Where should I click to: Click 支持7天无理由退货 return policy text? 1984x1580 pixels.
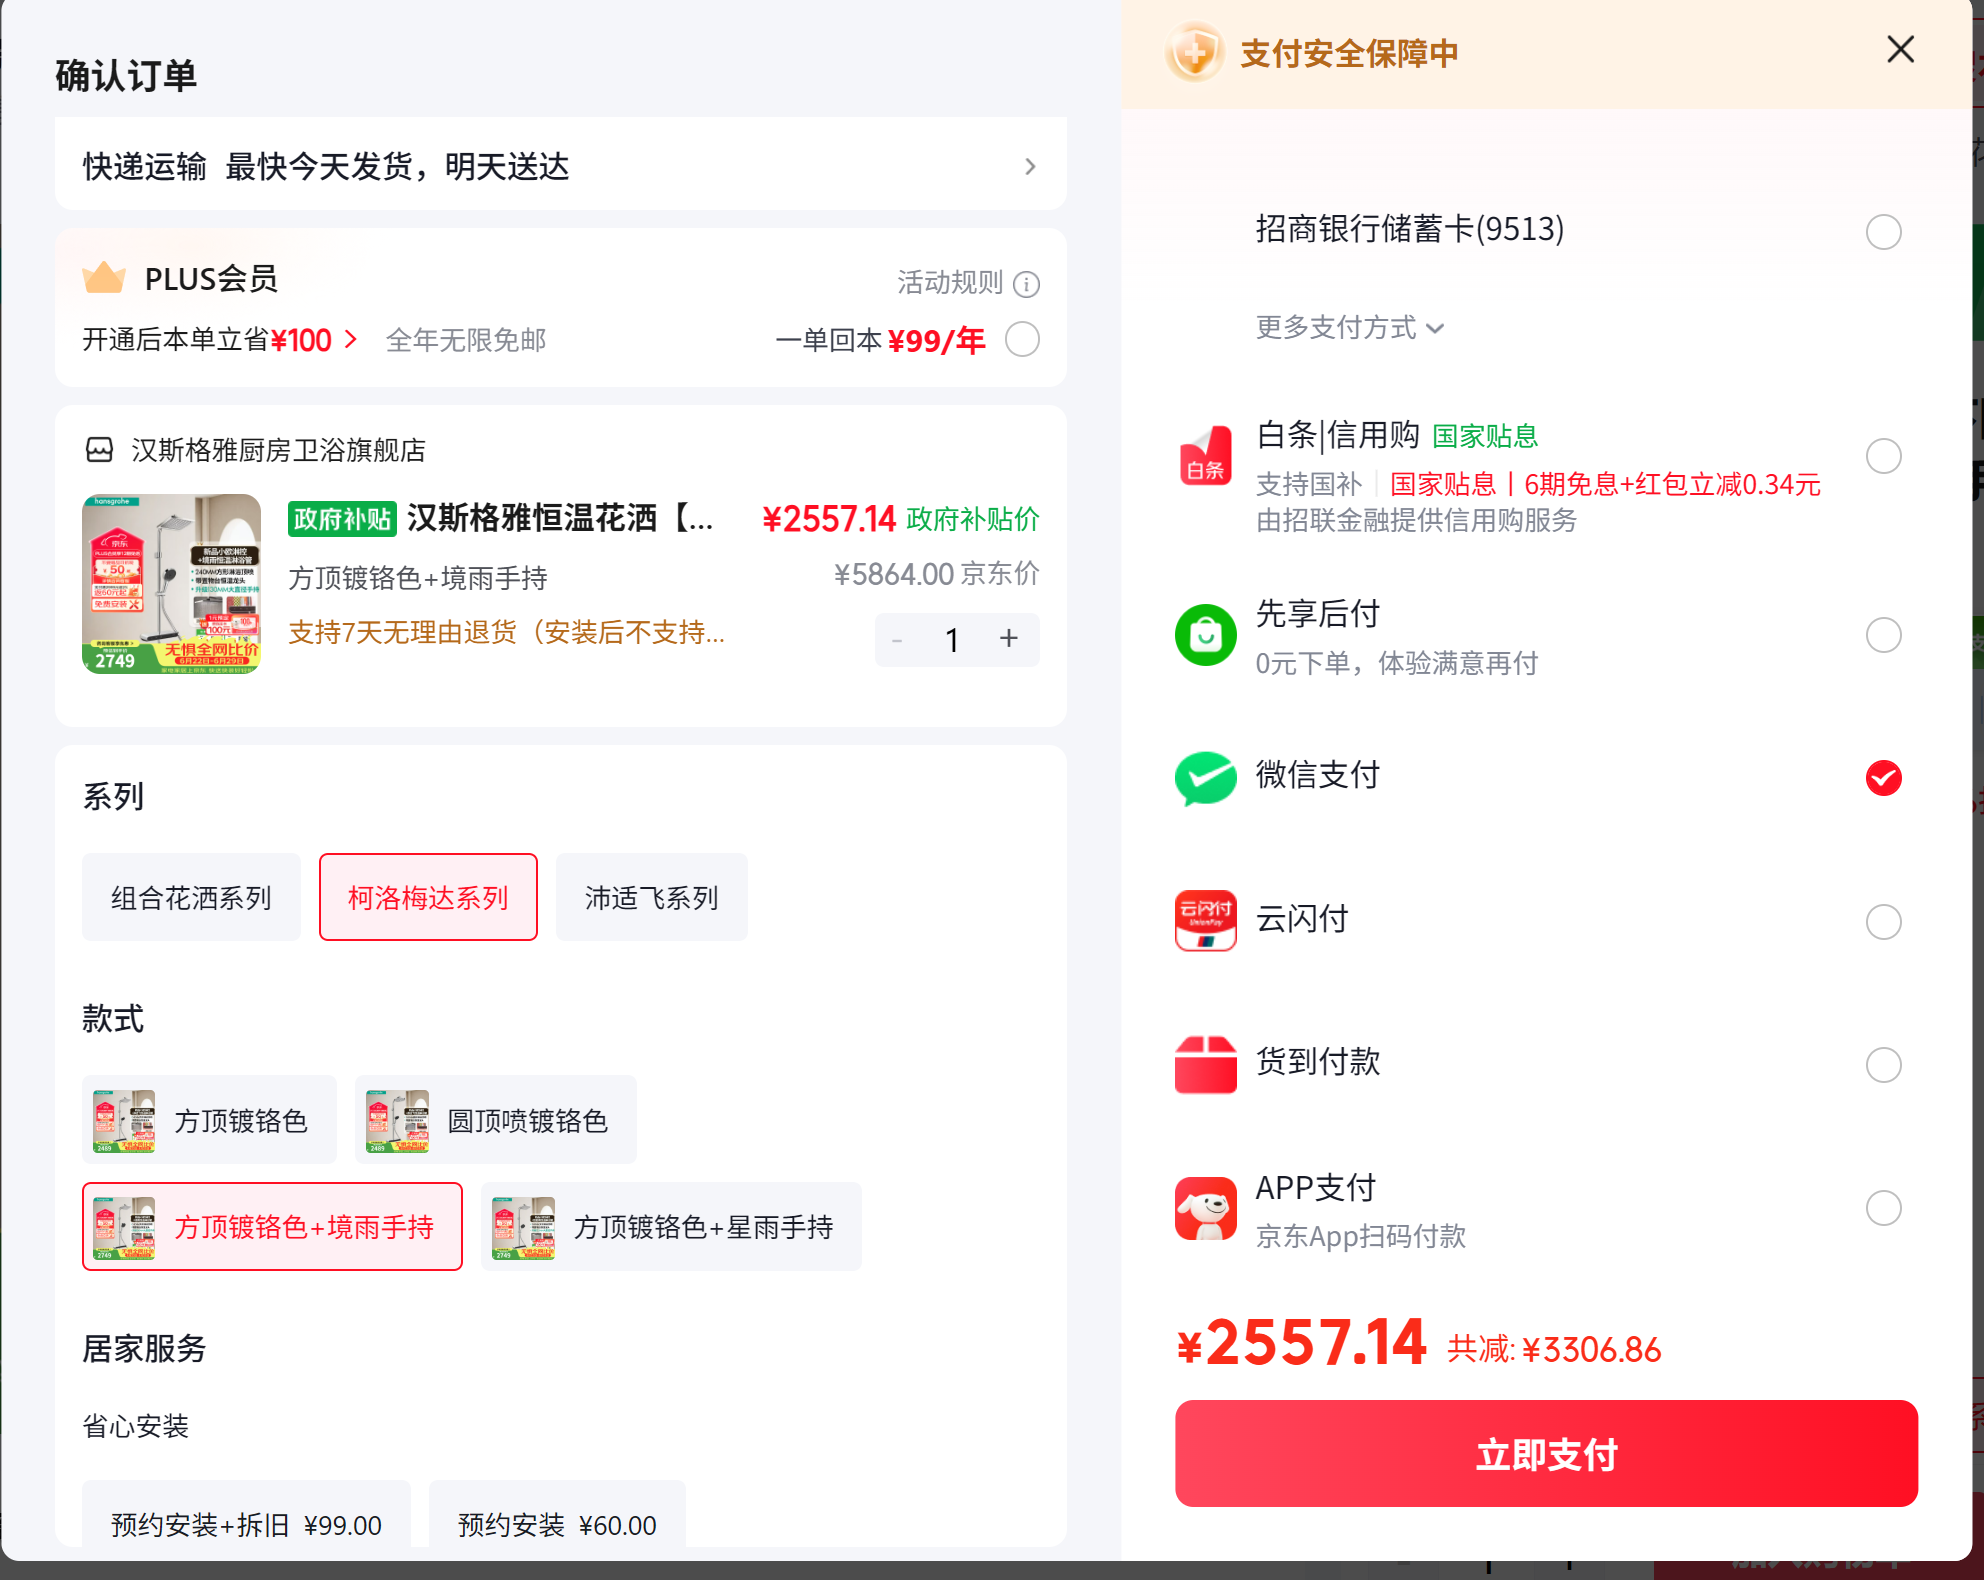[x=507, y=632]
